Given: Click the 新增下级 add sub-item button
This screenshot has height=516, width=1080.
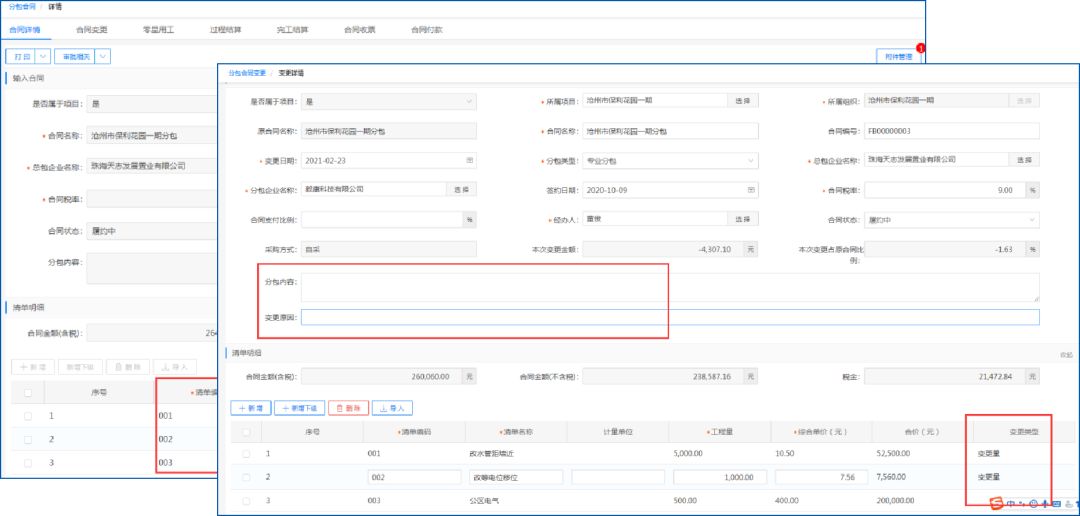Looking at the screenshot, I should (298, 408).
